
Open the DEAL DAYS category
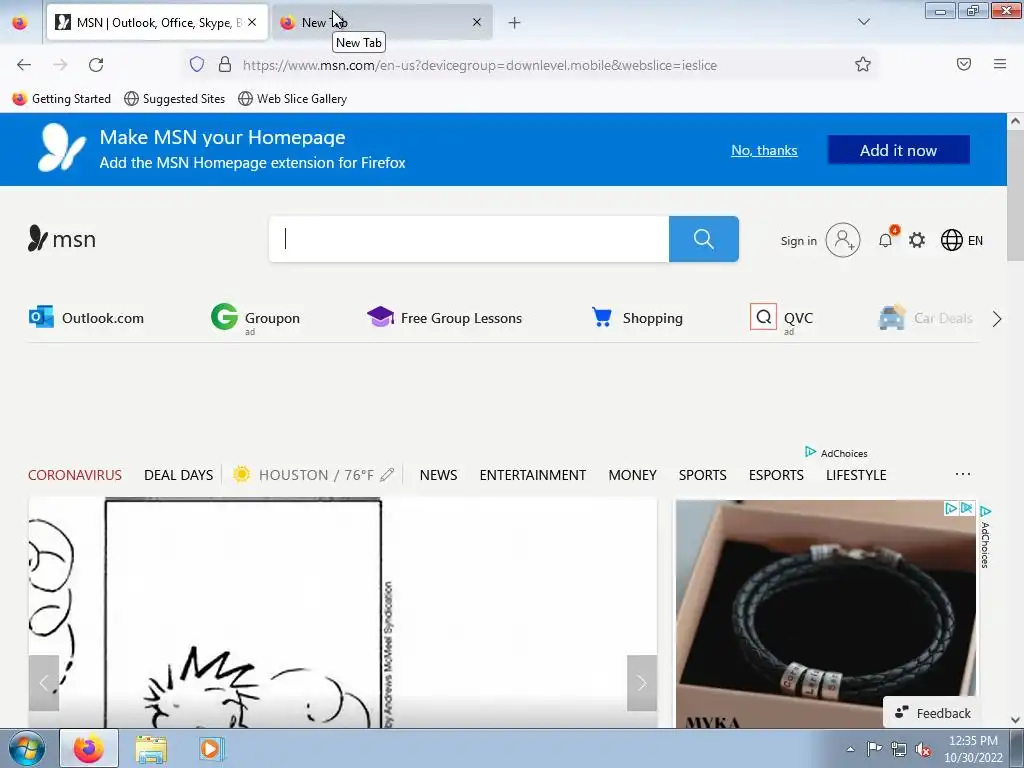pos(178,475)
